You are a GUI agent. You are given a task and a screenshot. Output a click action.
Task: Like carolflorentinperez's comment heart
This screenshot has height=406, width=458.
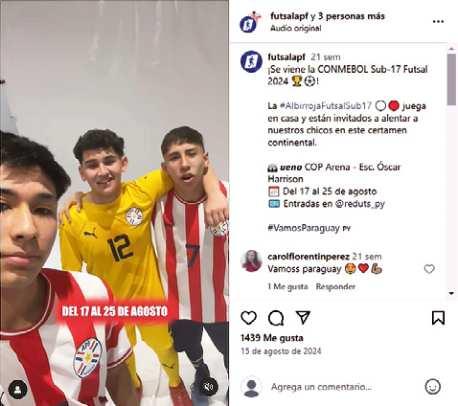(429, 269)
